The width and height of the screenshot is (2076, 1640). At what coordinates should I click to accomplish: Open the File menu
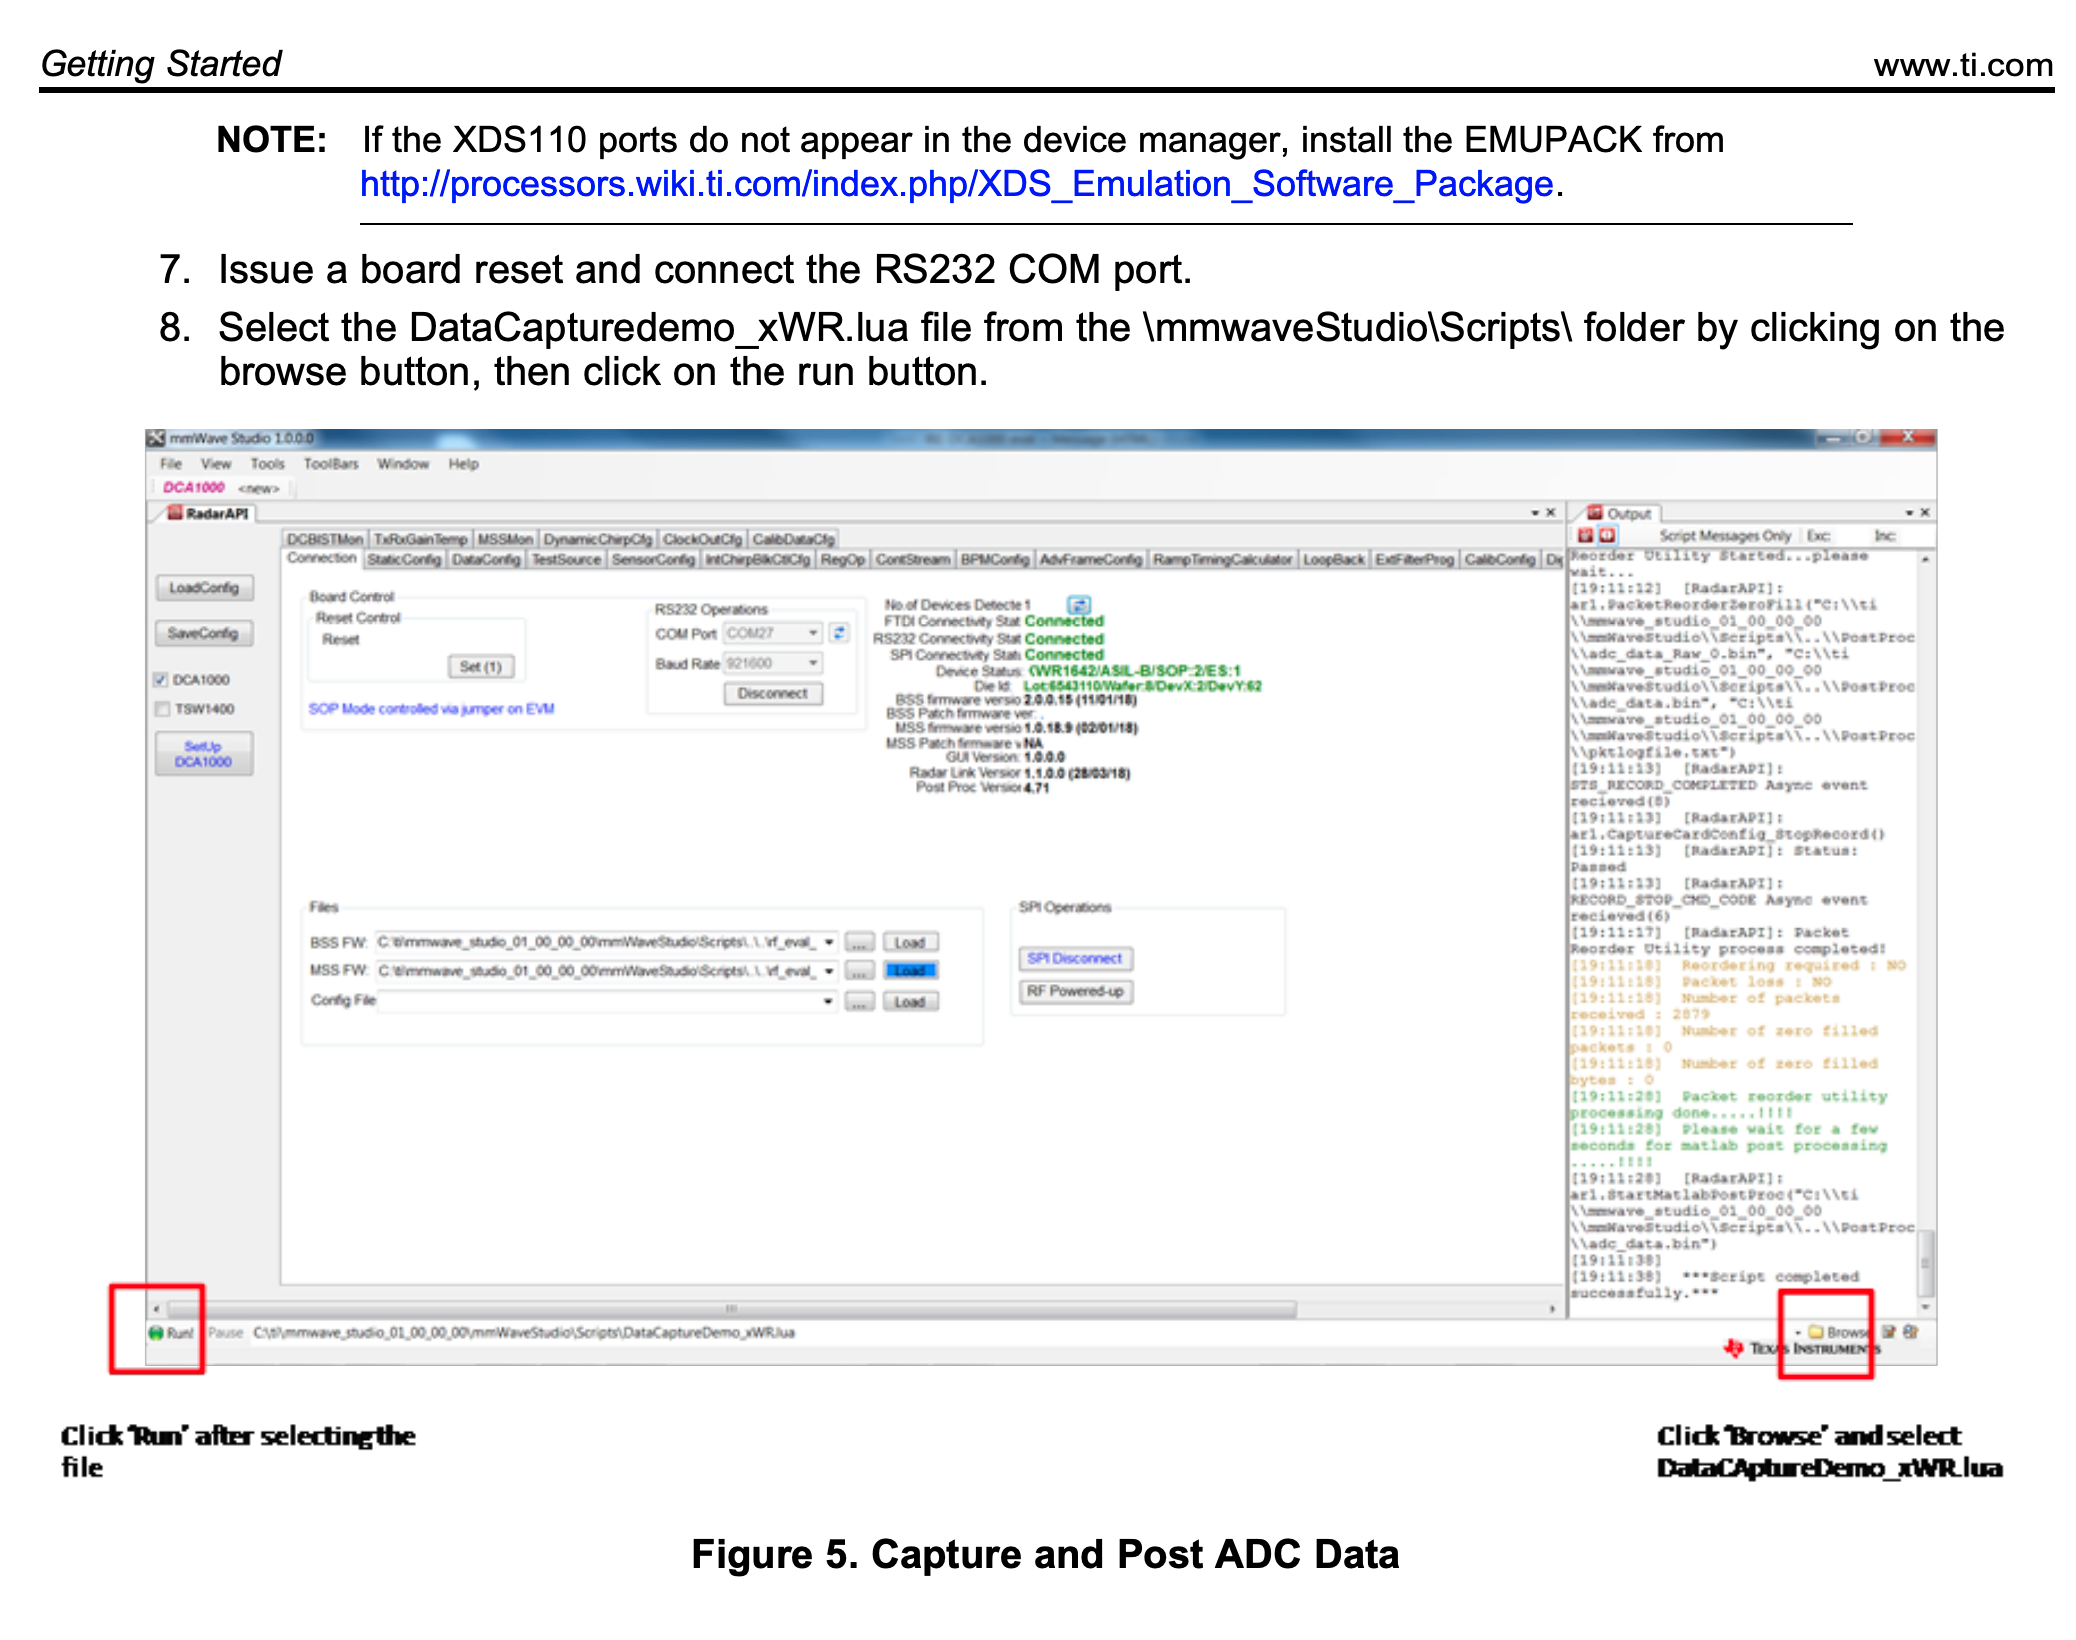(171, 464)
